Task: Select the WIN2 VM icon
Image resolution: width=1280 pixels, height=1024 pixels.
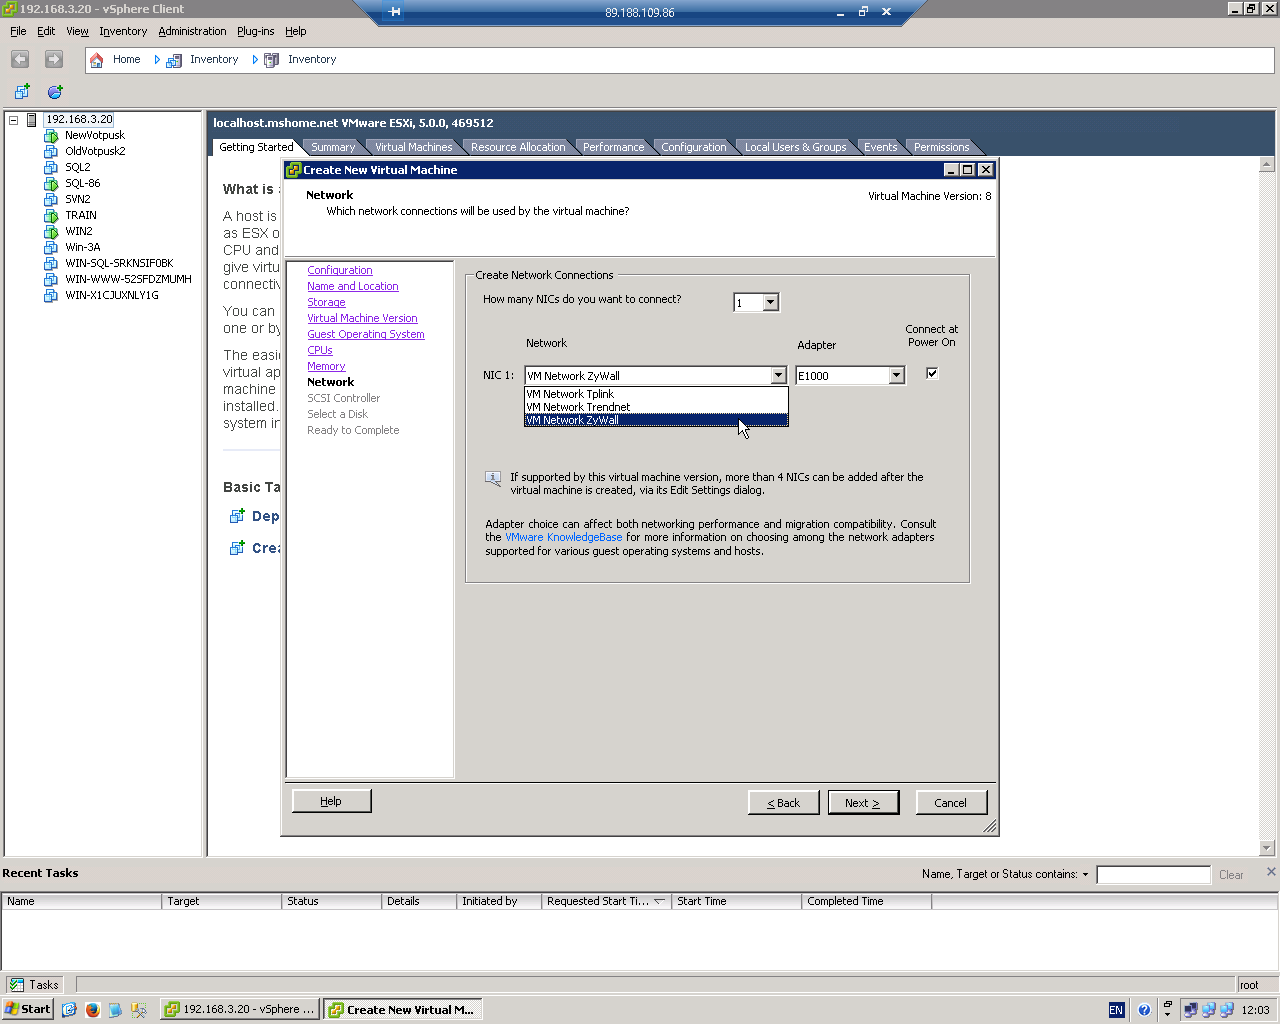Action: 51,232
